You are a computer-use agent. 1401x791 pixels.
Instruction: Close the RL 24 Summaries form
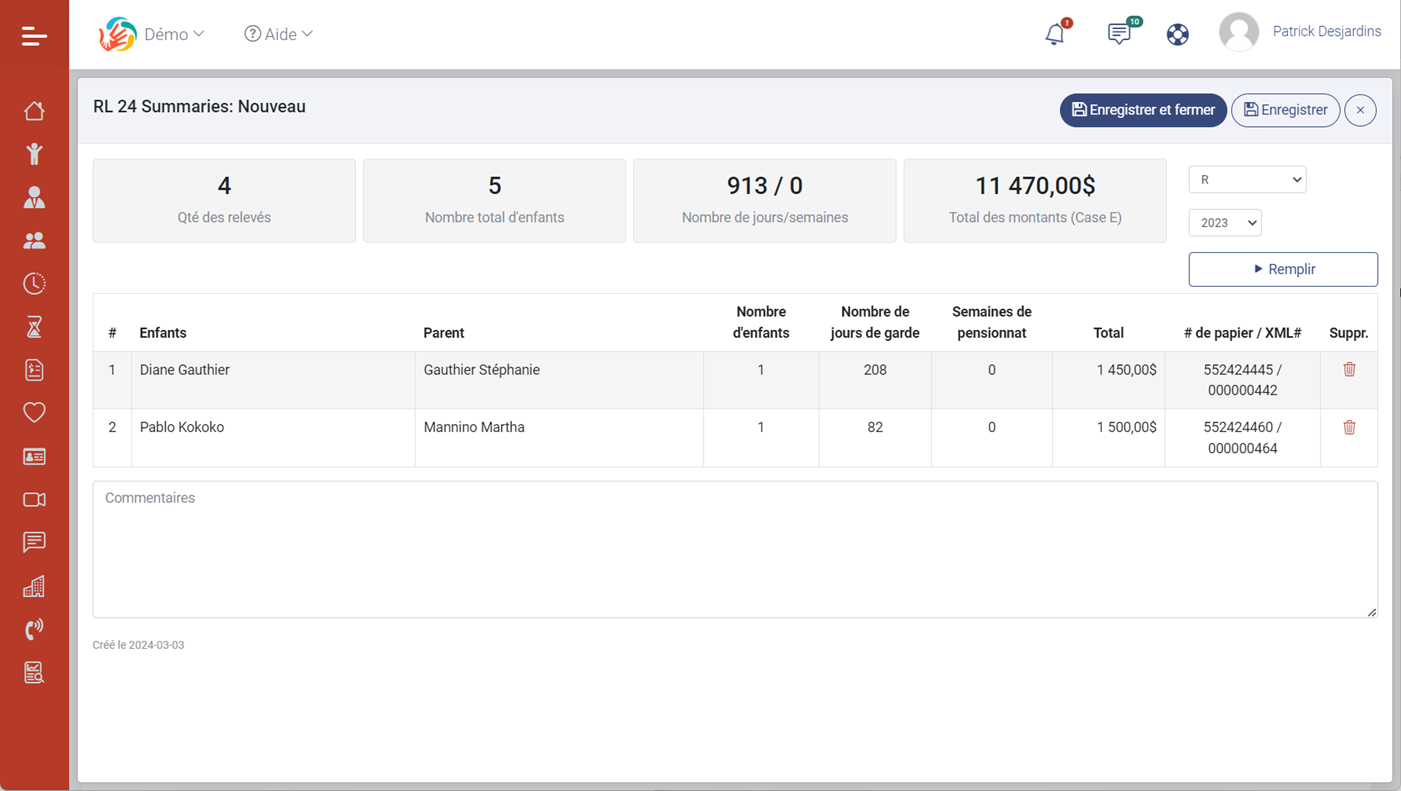click(1360, 110)
